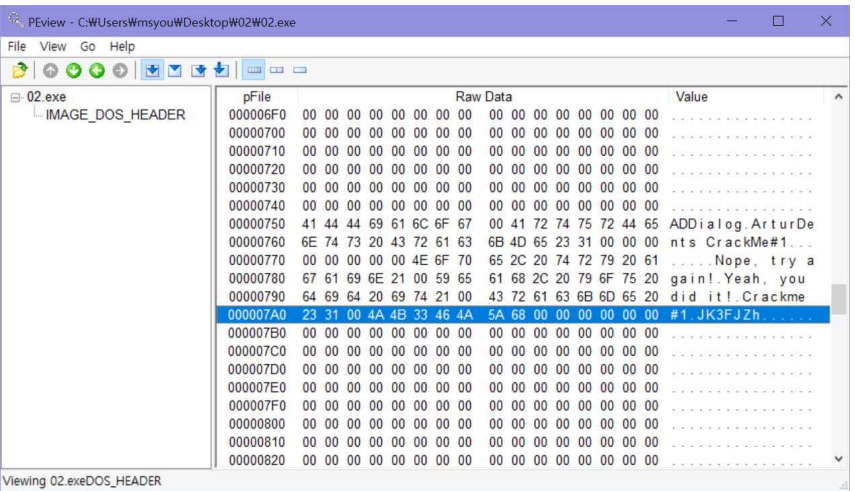Click the window resize grip in status bar

[x=845, y=484]
